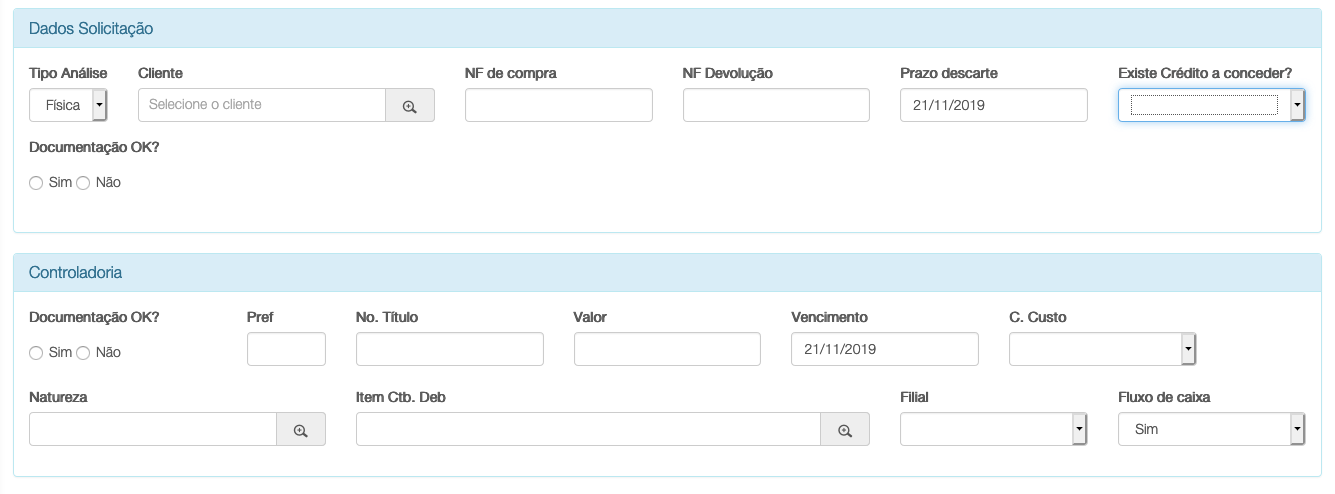The height and width of the screenshot is (494, 1335).
Task: Click the Selecione o cliente input field
Action: [x=262, y=105]
